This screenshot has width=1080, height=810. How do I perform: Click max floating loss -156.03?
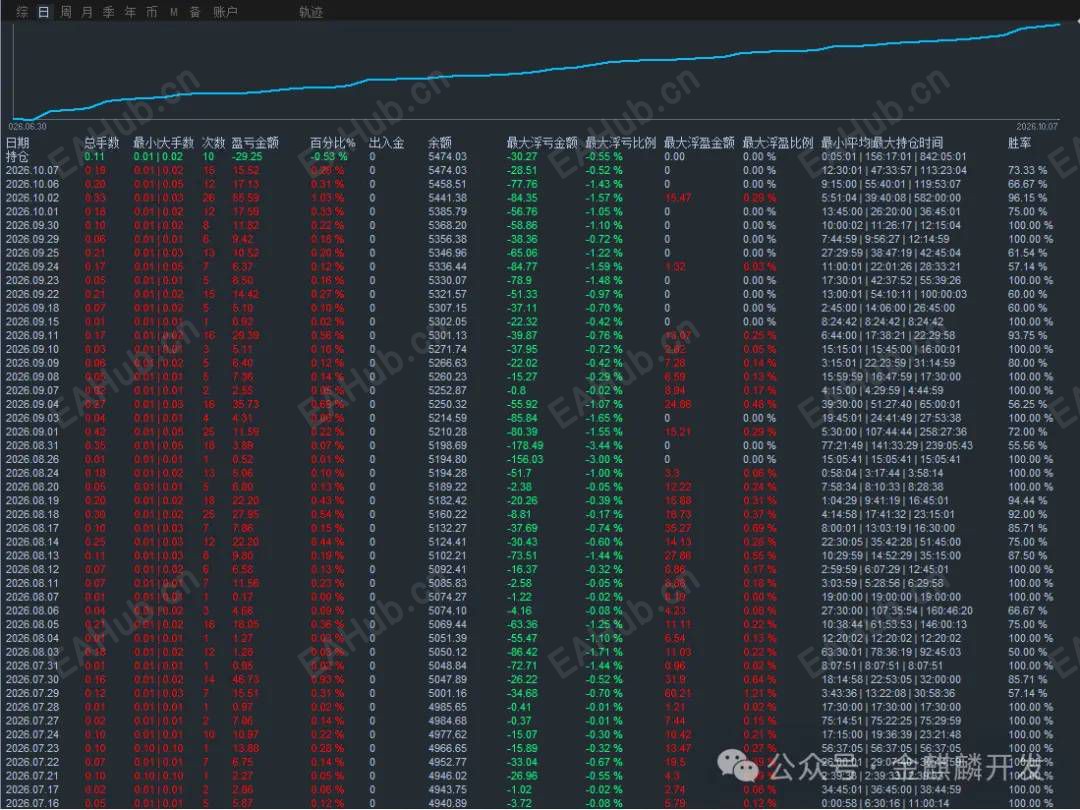[x=525, y=459]
